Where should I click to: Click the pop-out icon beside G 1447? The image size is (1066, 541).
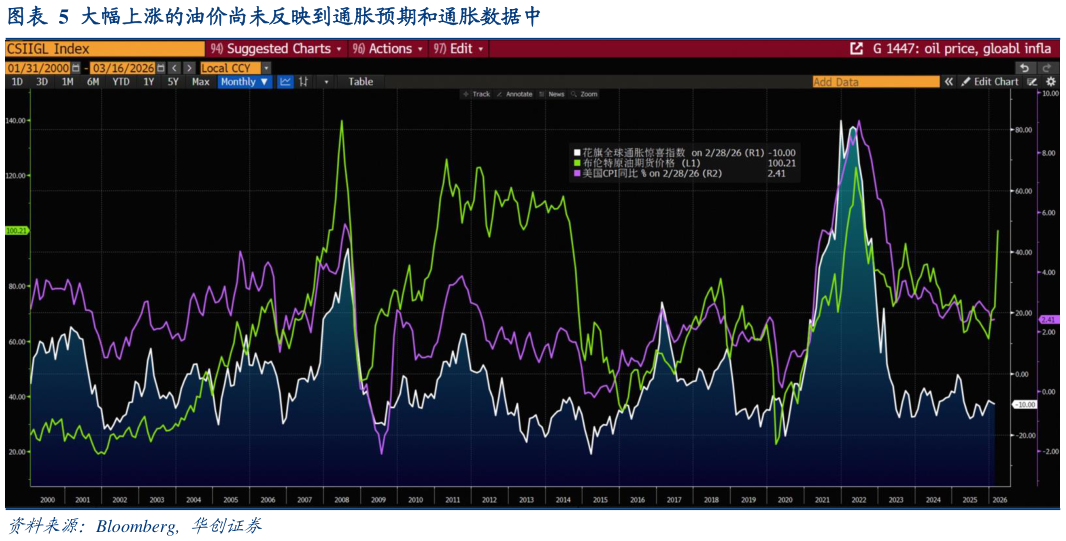[856, 48]
